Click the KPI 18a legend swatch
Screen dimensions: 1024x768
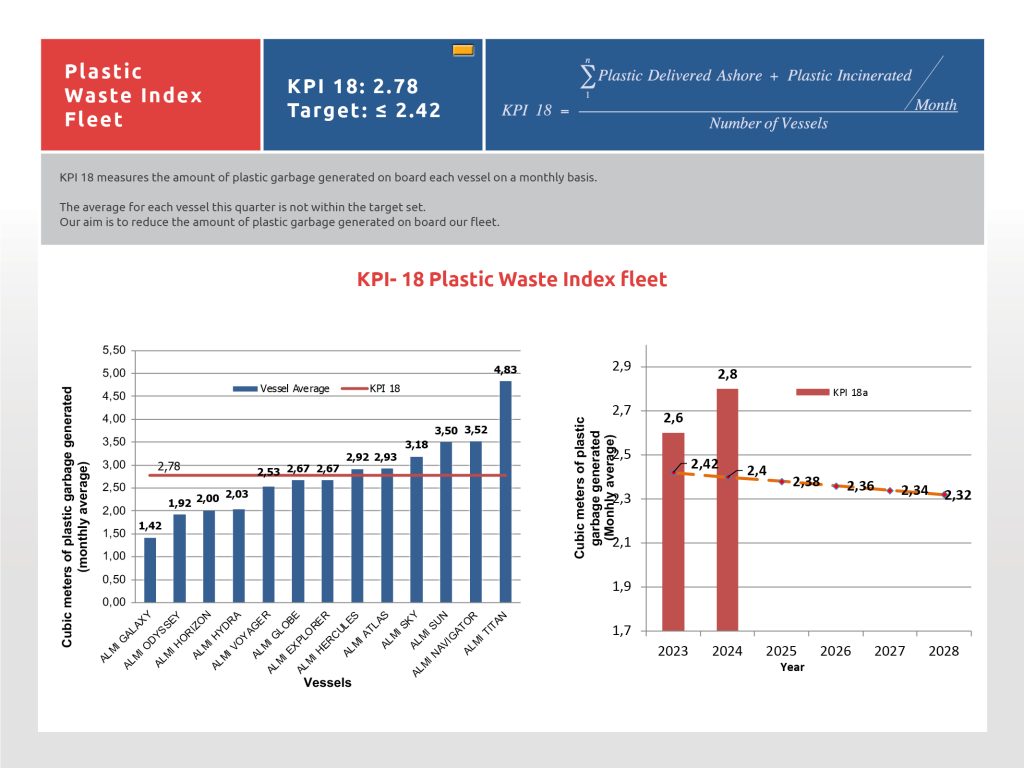(x=812, y=392)
